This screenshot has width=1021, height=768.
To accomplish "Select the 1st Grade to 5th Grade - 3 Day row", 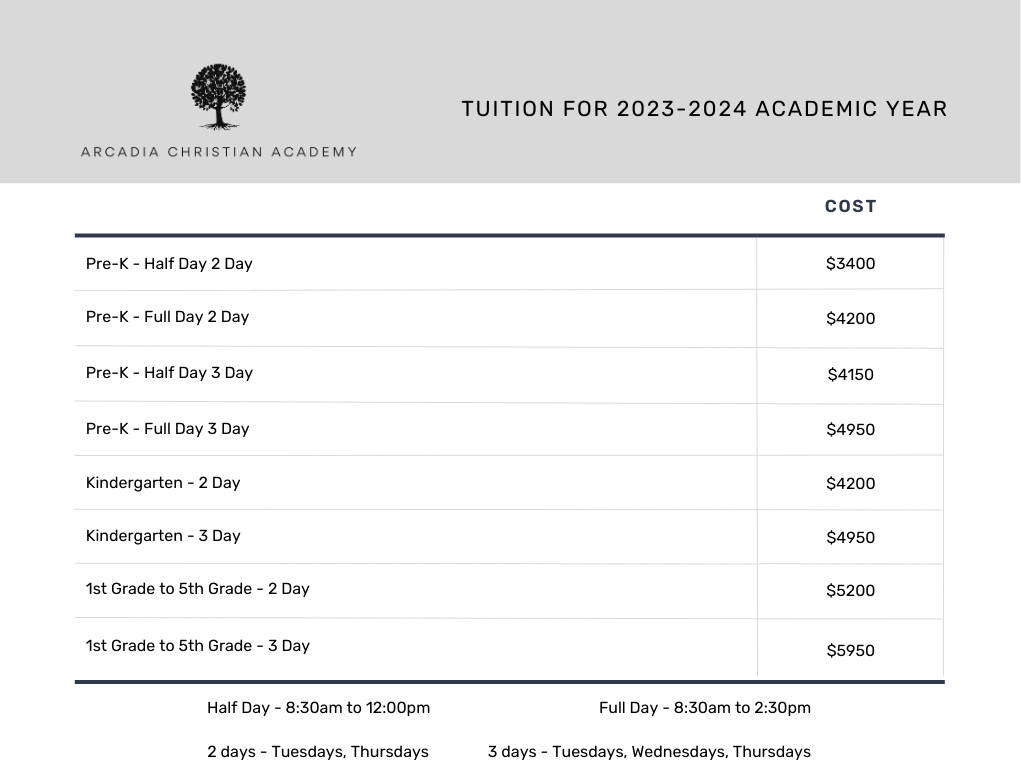I will pos(509,647).
